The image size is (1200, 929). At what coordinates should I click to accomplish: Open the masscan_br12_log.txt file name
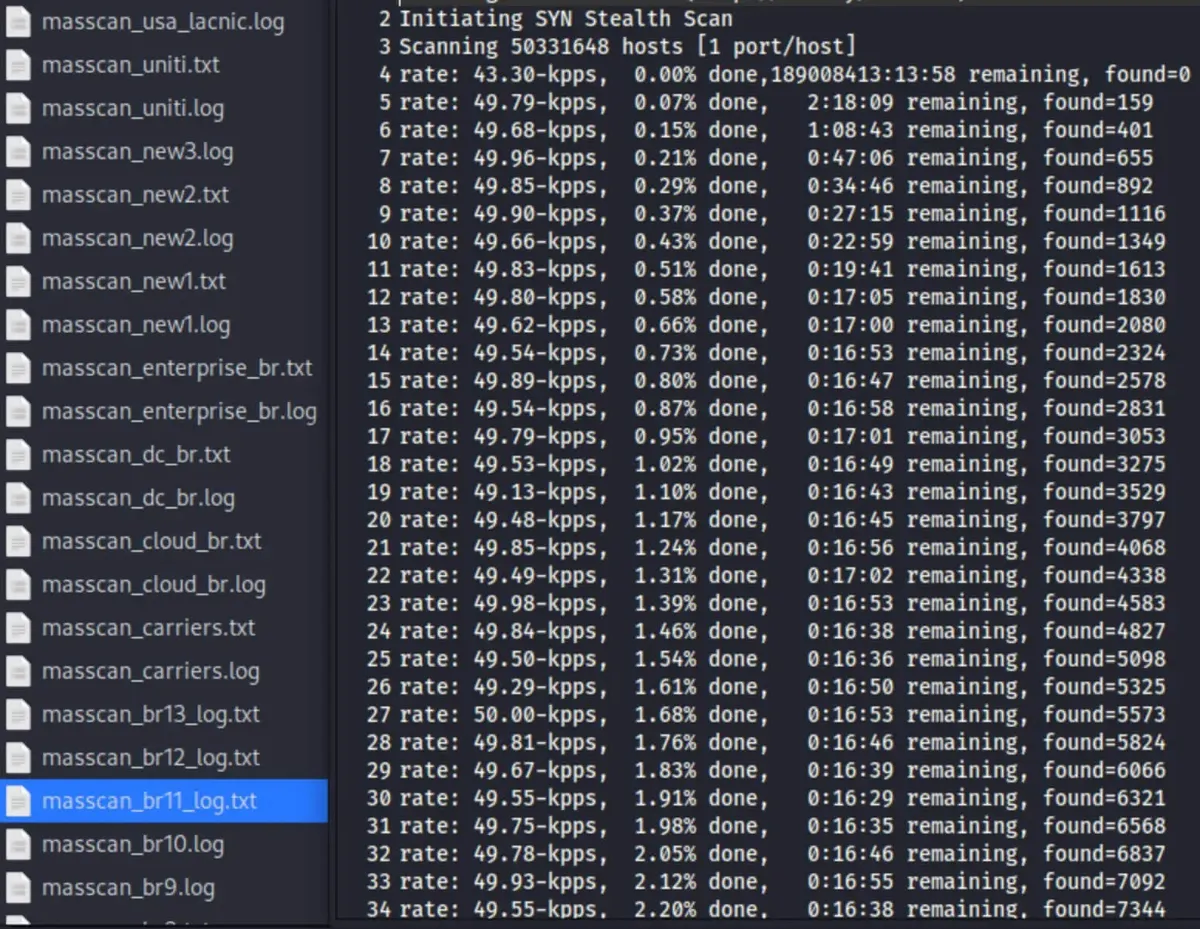tap(151, 758)
